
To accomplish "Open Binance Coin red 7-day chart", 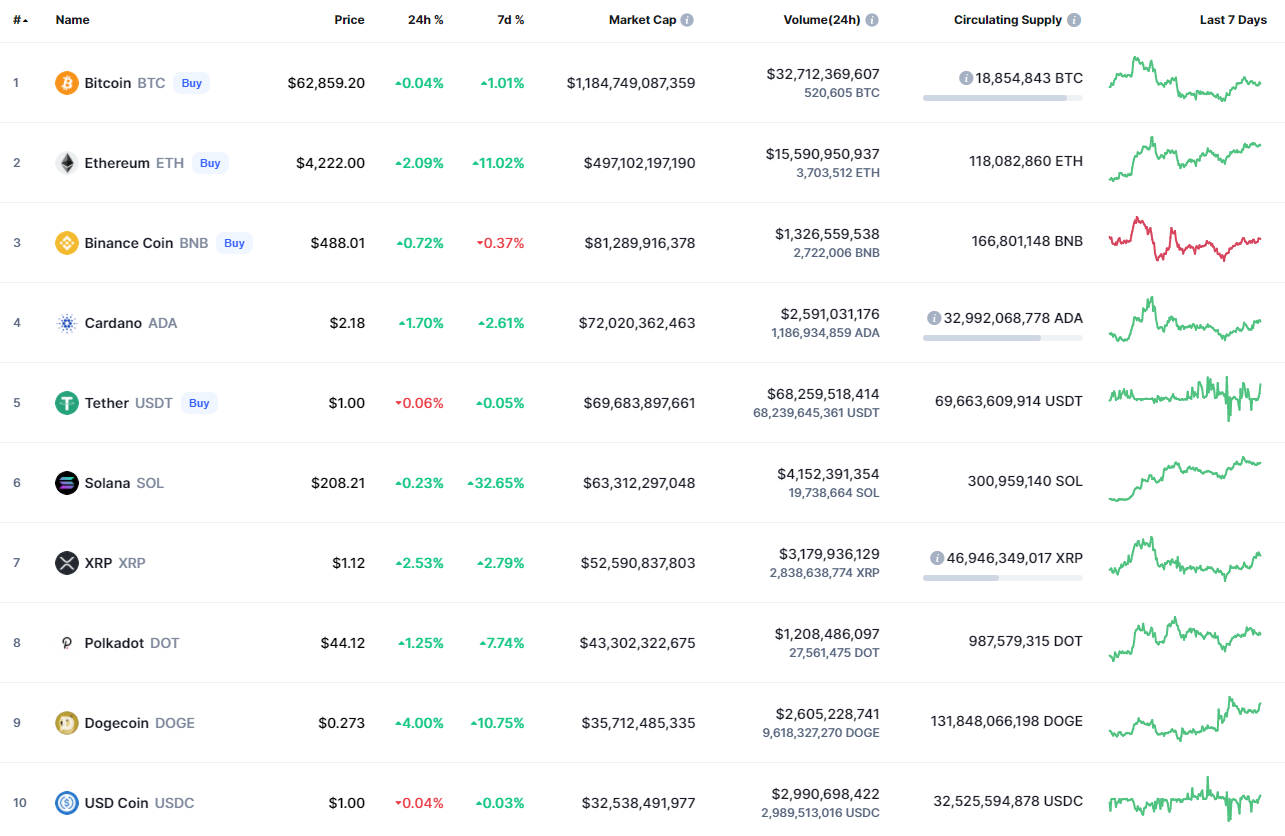I will pyautogui.click(x=1185, y=239).
